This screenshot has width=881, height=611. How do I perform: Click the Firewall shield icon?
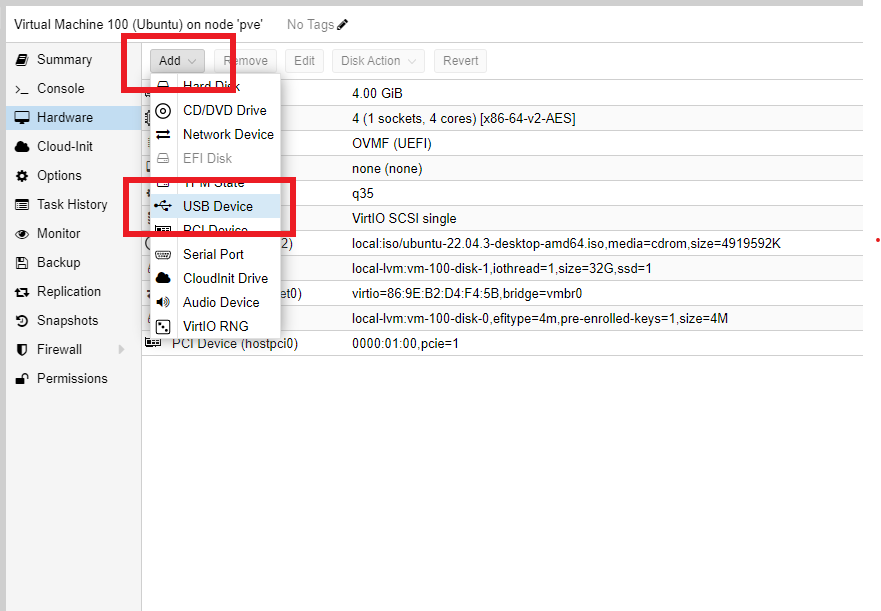[22, 350]
